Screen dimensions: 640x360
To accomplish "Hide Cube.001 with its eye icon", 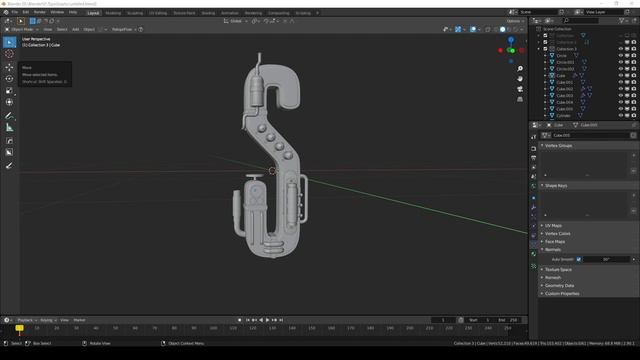I will point(621,82).
